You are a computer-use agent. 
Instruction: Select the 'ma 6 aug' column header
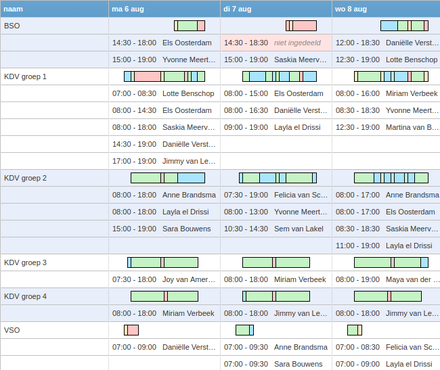click(x=164, y=9)
